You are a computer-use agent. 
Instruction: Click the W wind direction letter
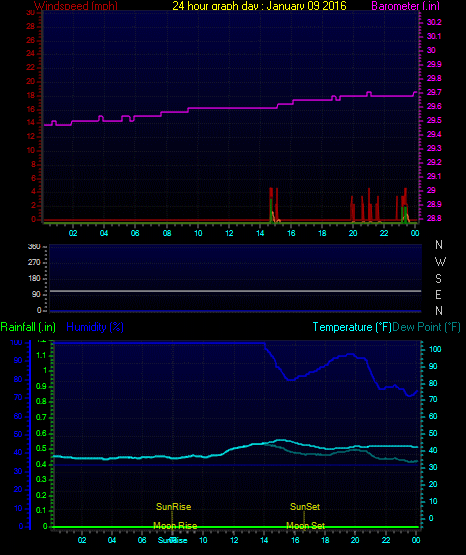tap(440, 262)
